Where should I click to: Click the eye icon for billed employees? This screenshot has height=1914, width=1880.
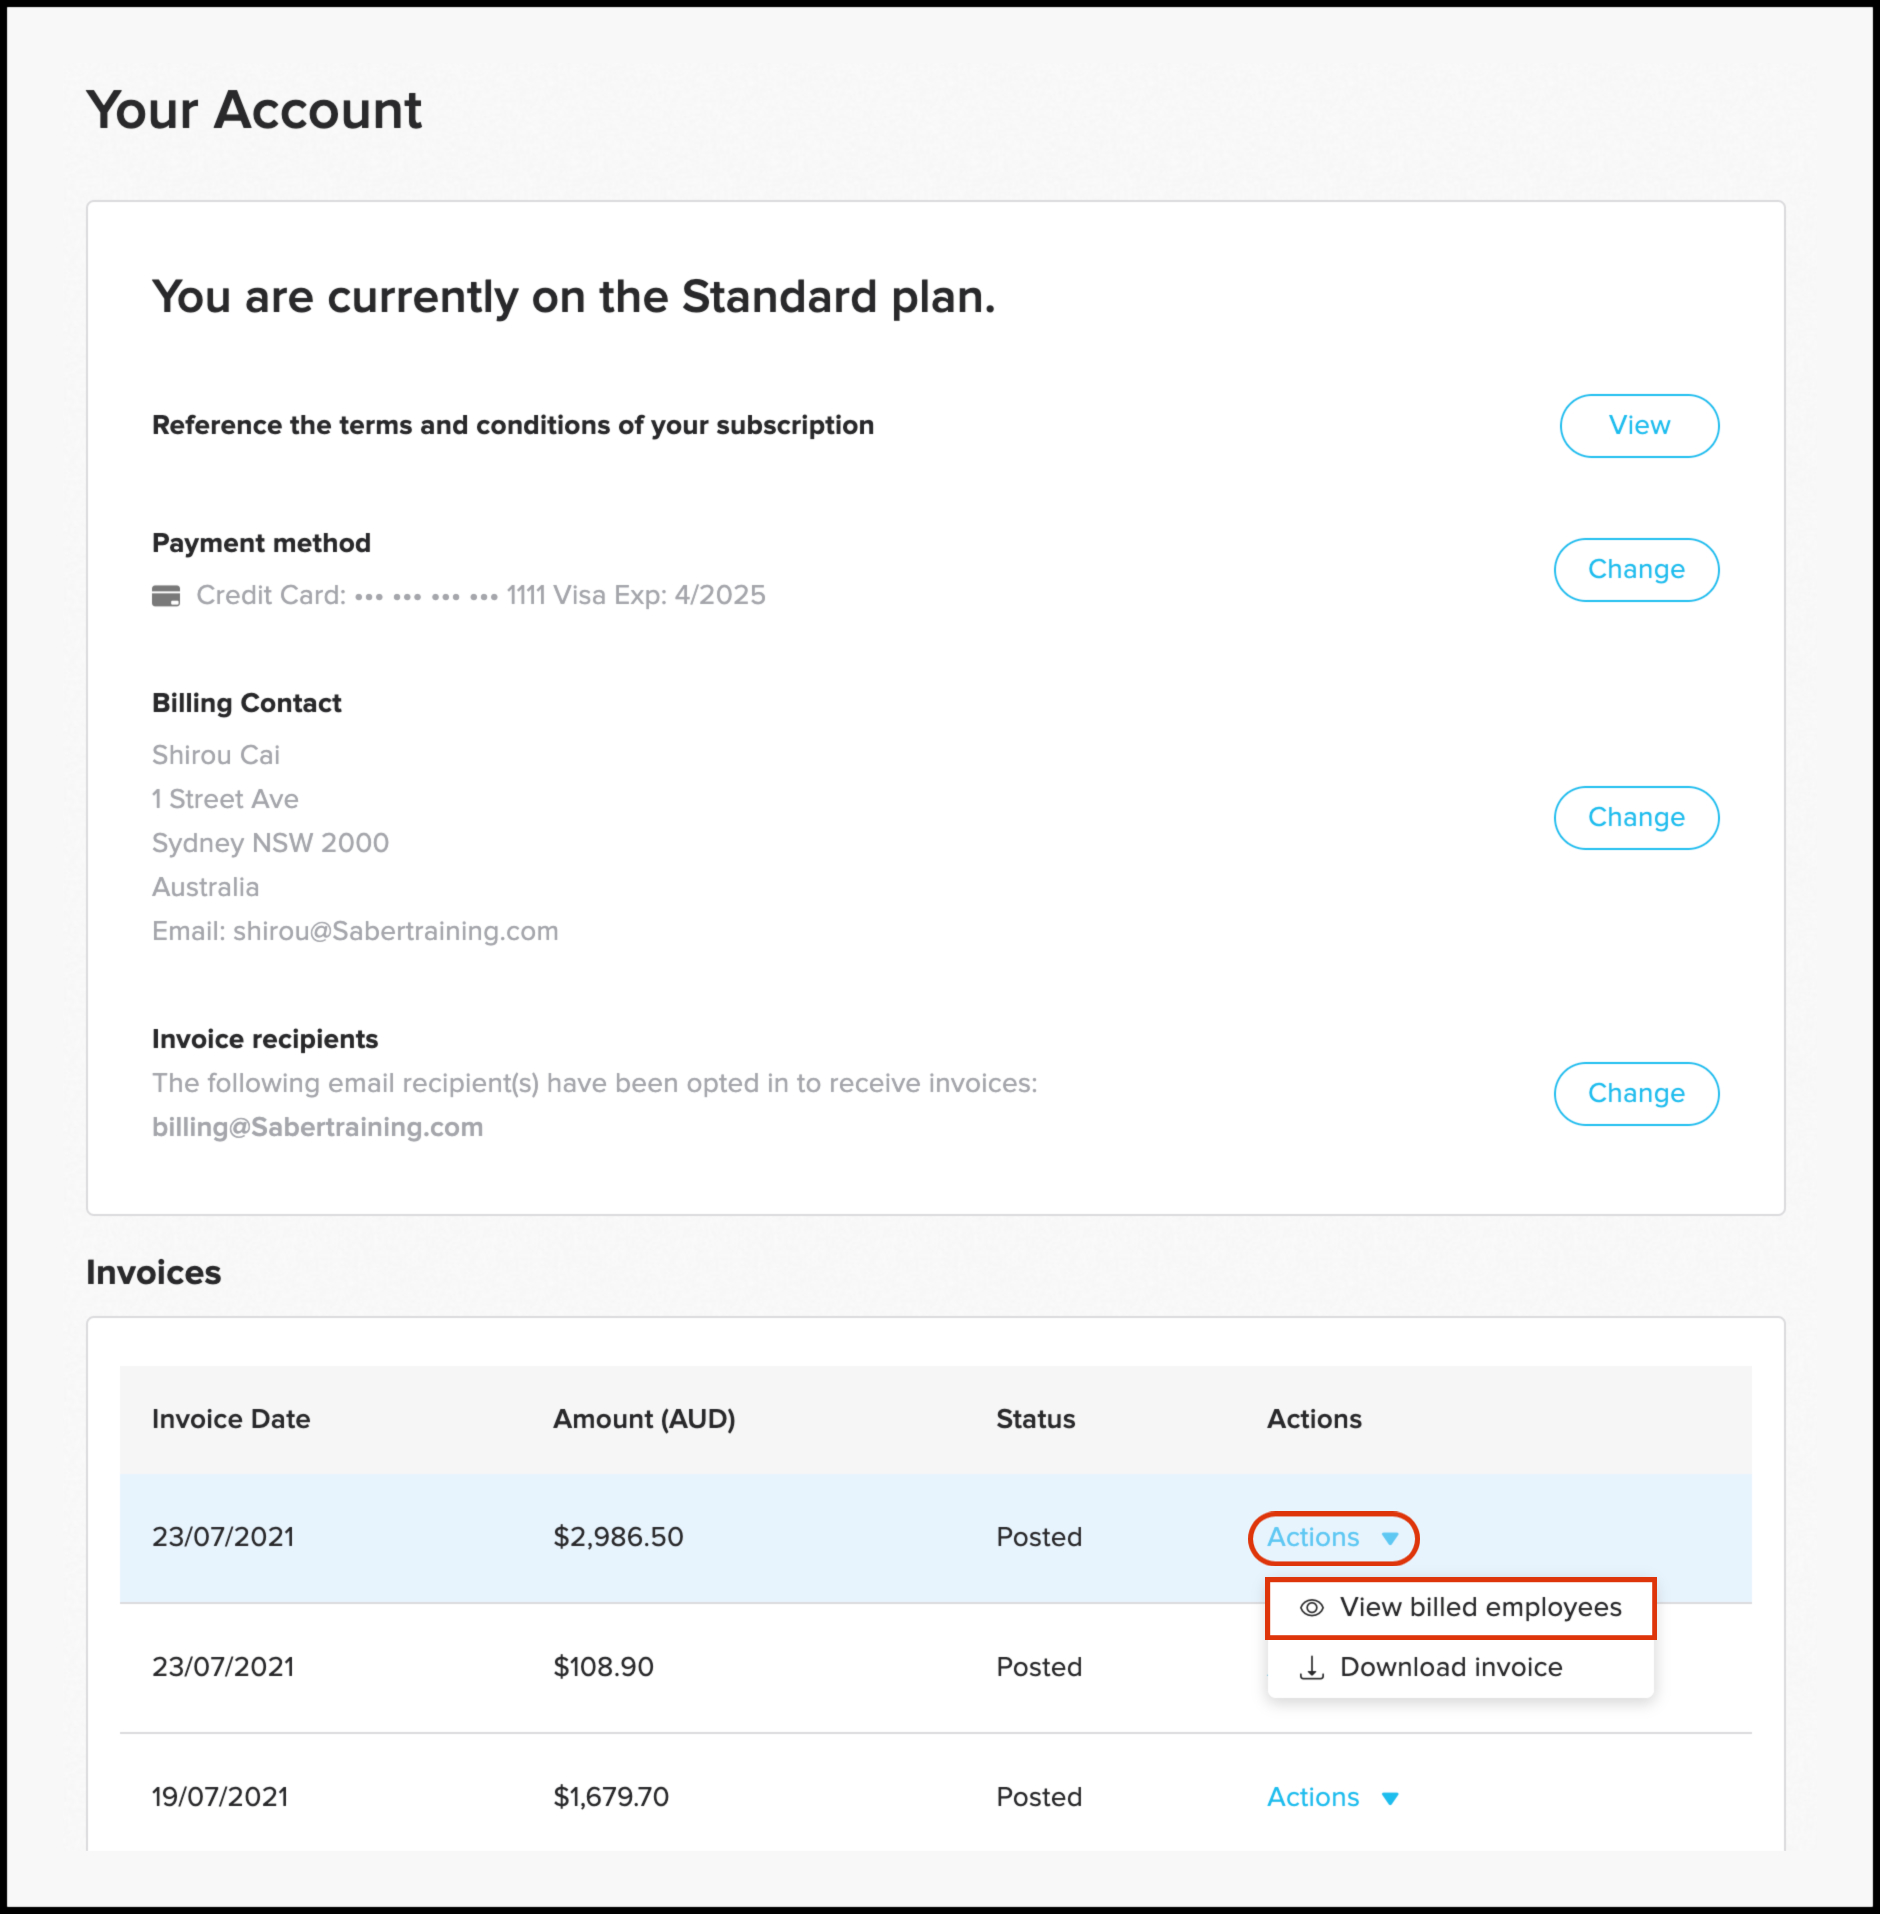pyautogui.click(x=1311, y=1607)
